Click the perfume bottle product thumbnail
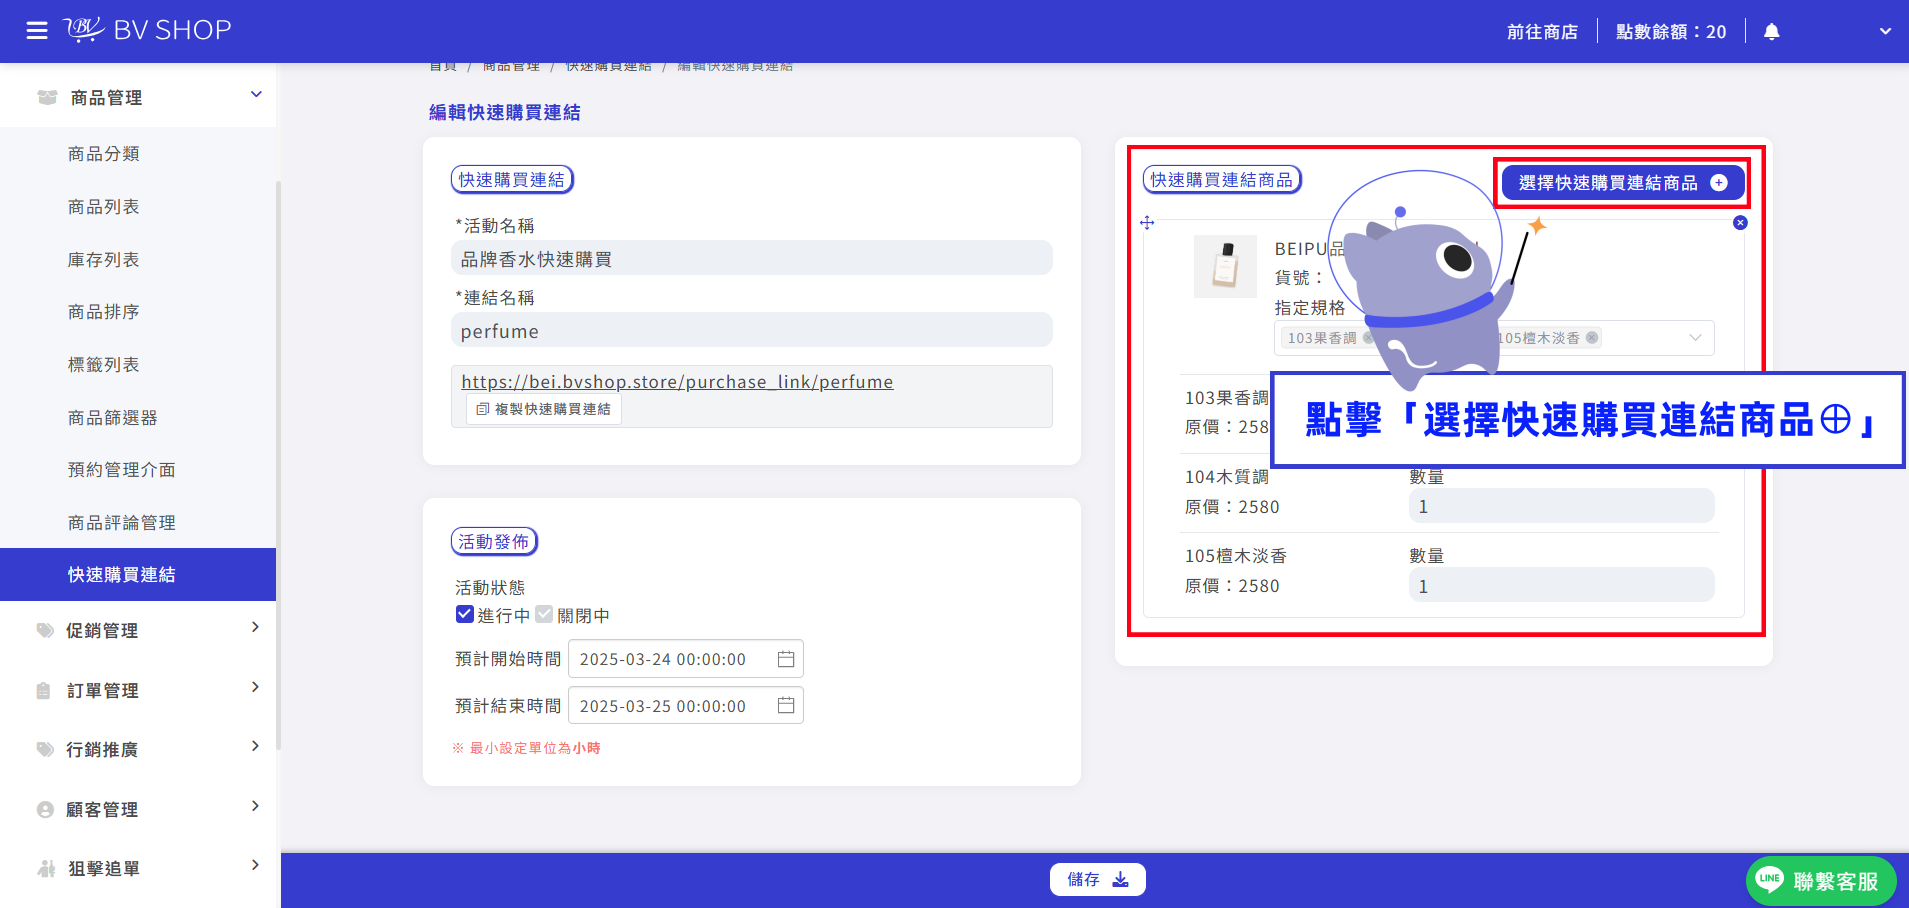 pyautogui.click(x=1225, y=267)
